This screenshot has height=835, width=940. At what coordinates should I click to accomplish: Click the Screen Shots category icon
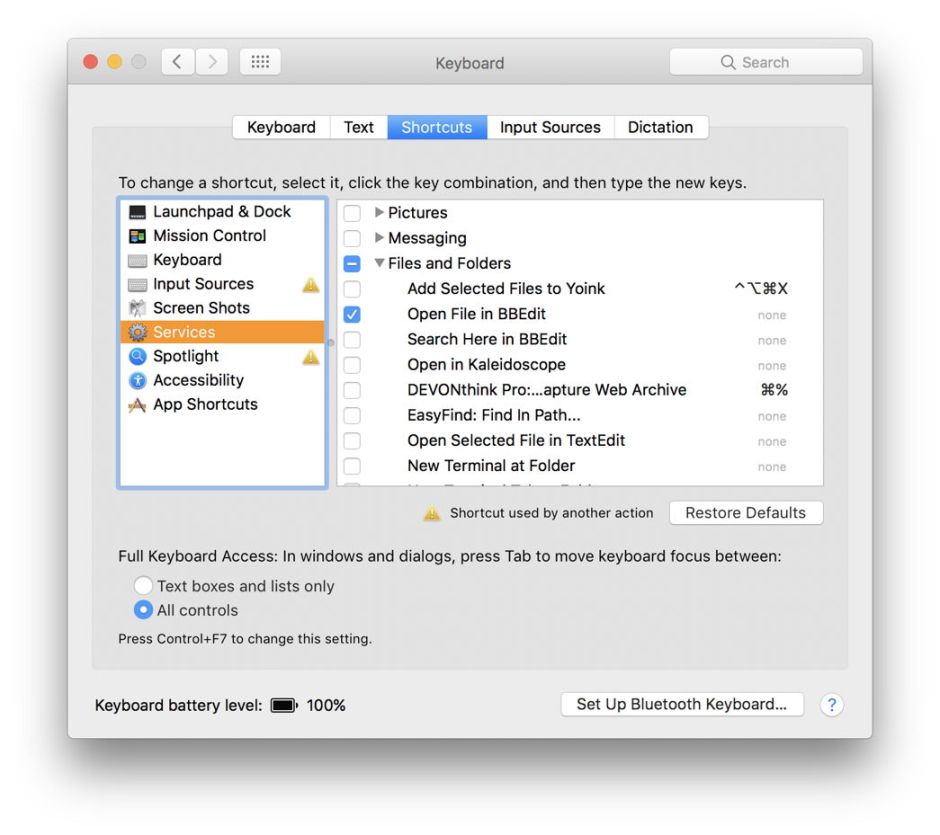[137, 308]
